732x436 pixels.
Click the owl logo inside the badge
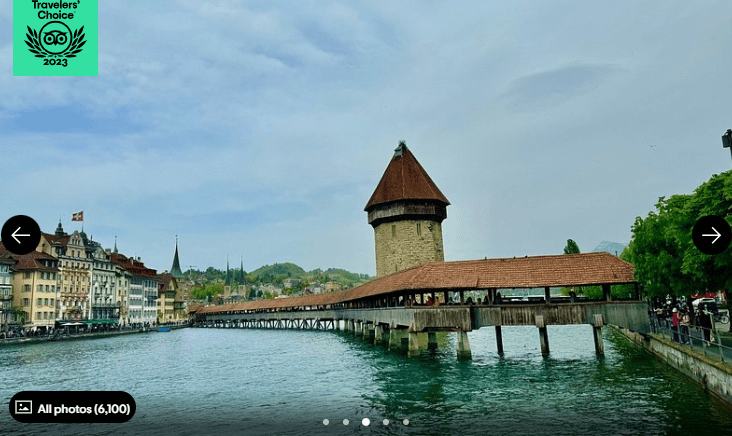click(55, 37)
